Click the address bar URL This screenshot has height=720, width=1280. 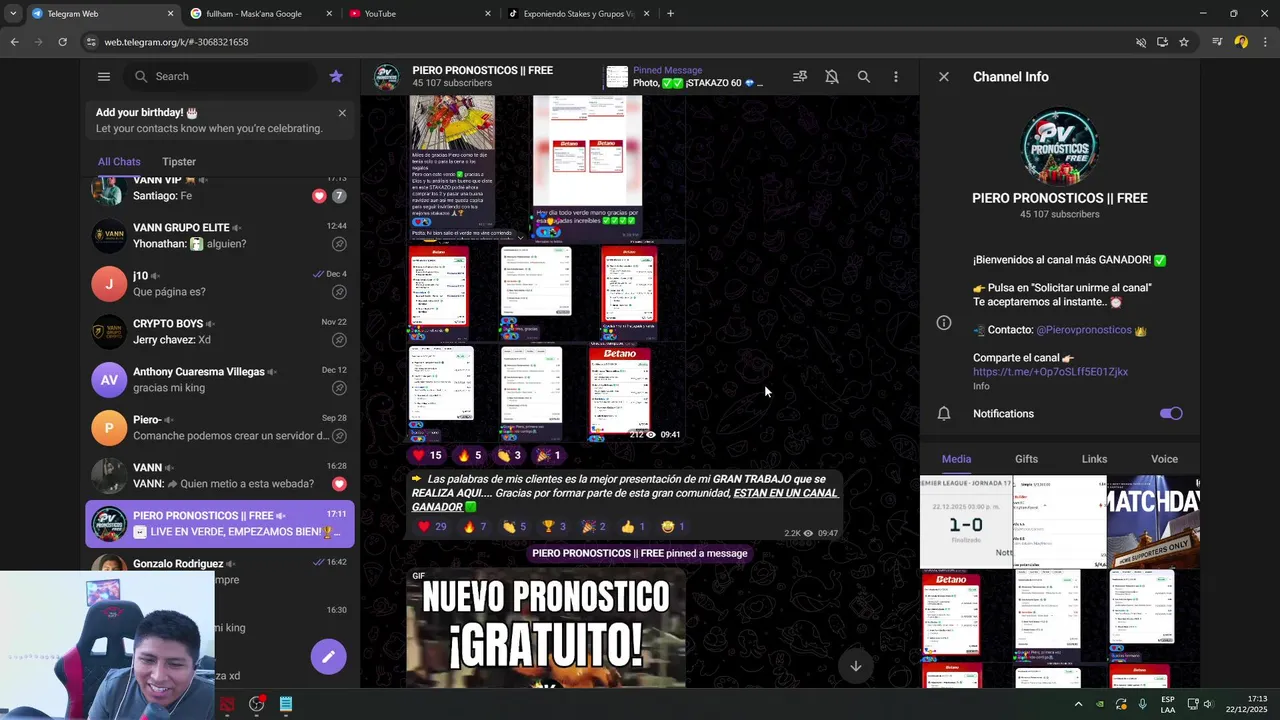pos(177,42)
